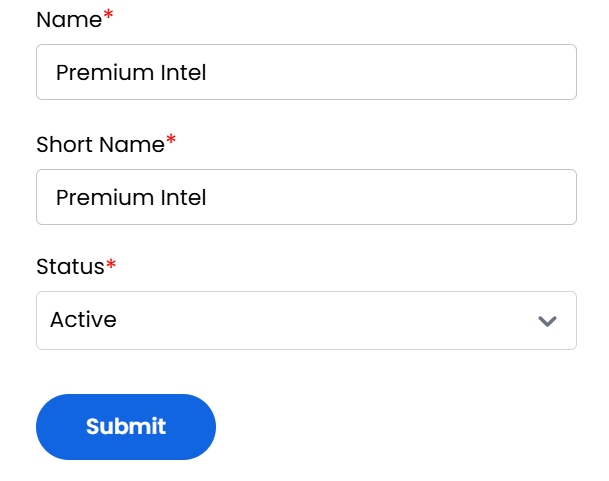Click the red asterisk beside Name
The width and height of the screenshot is (609, 481).
[108, 17]
